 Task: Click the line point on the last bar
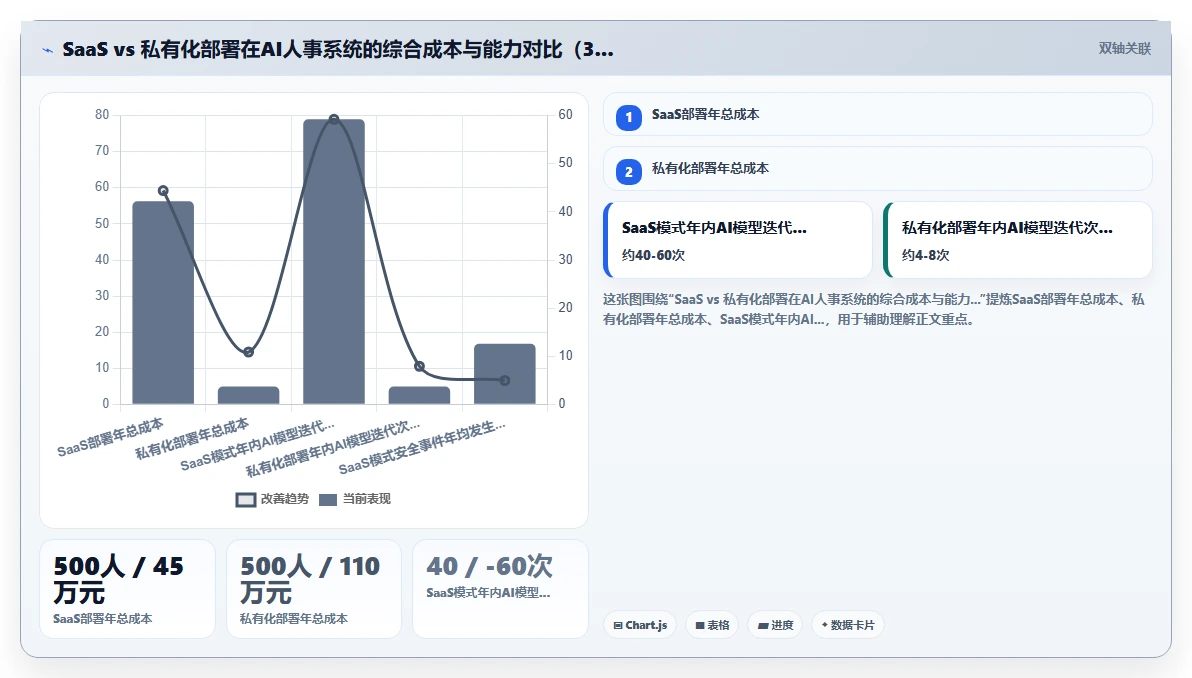click(505, 380)
